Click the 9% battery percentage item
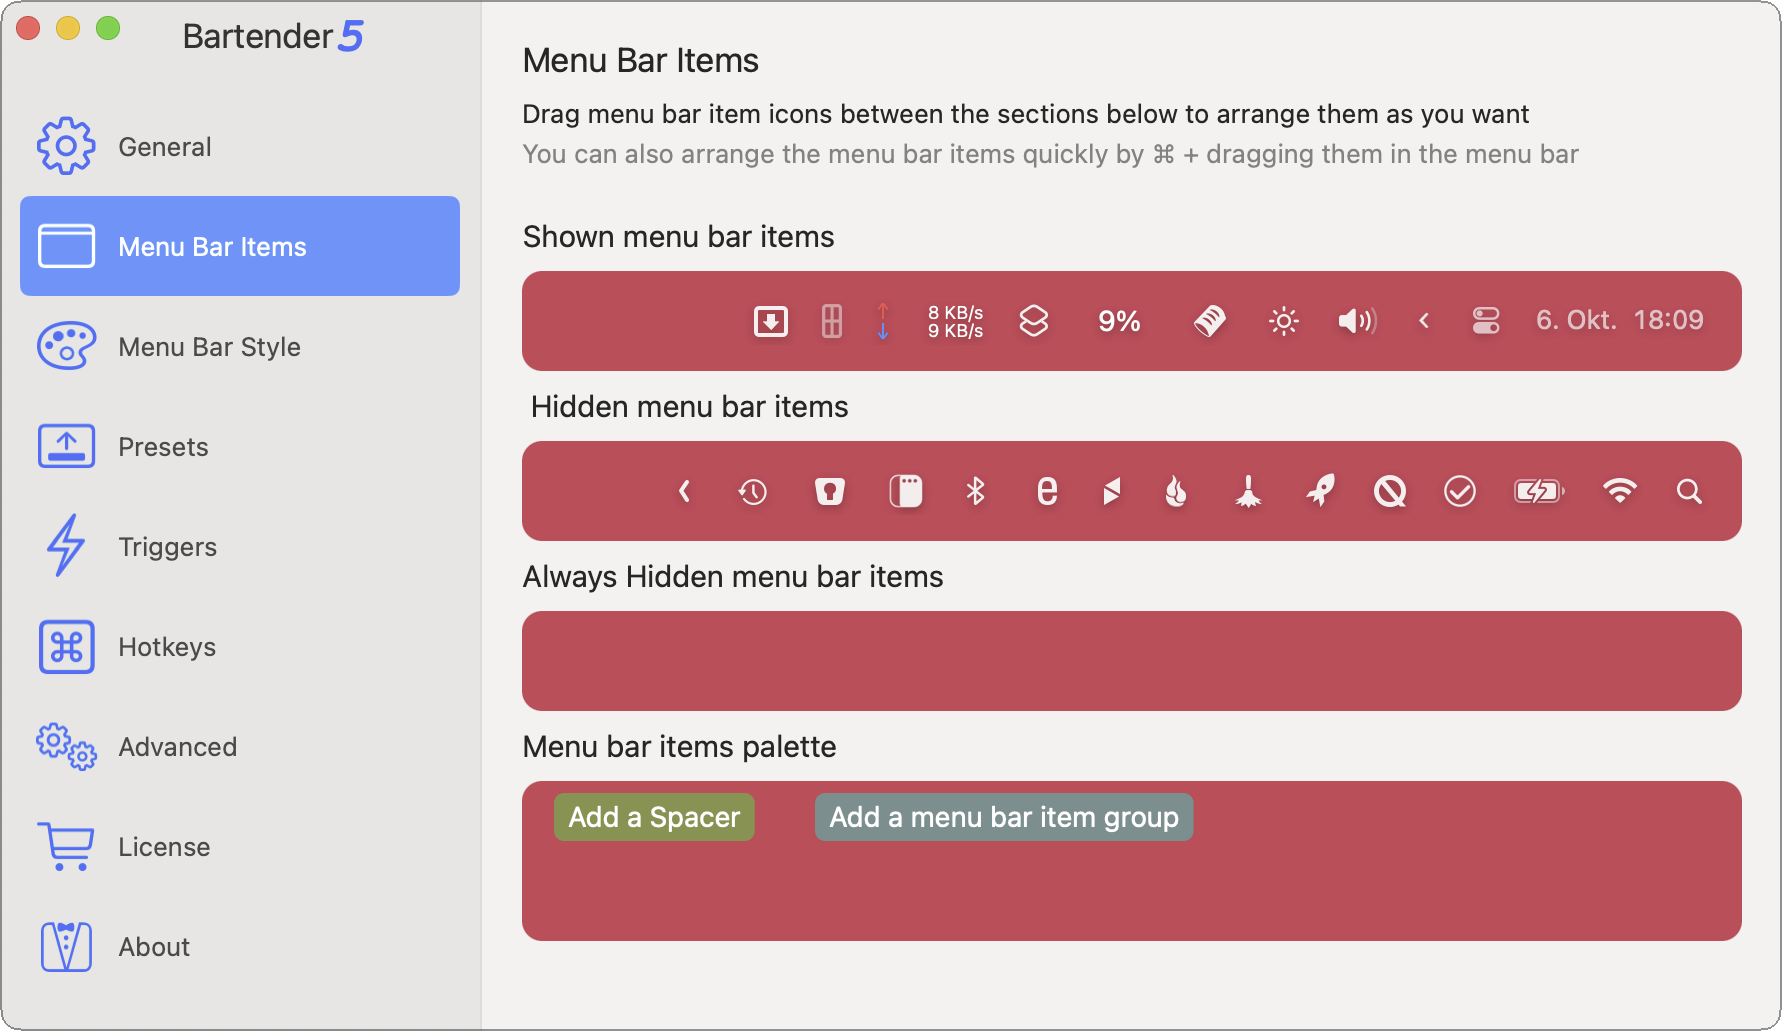This screenshot has height=1031, width=1782. click(x=1119, y=321)
